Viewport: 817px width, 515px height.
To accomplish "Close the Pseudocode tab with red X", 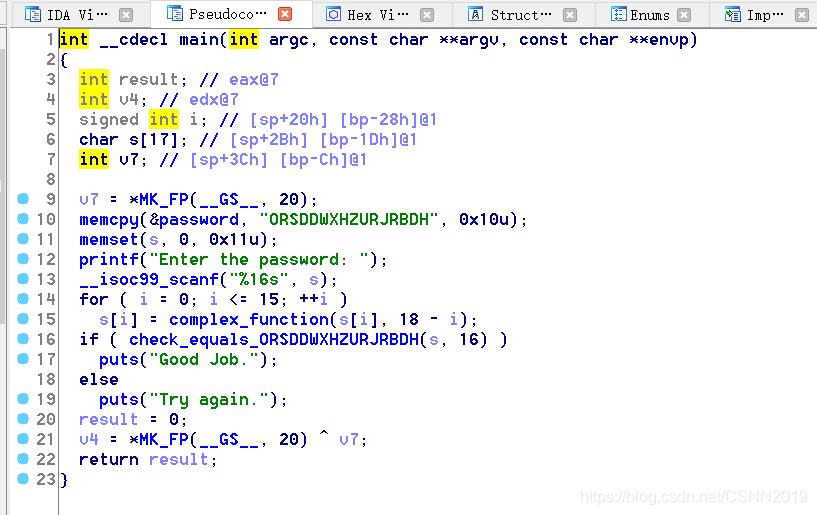I will point(285,14).
